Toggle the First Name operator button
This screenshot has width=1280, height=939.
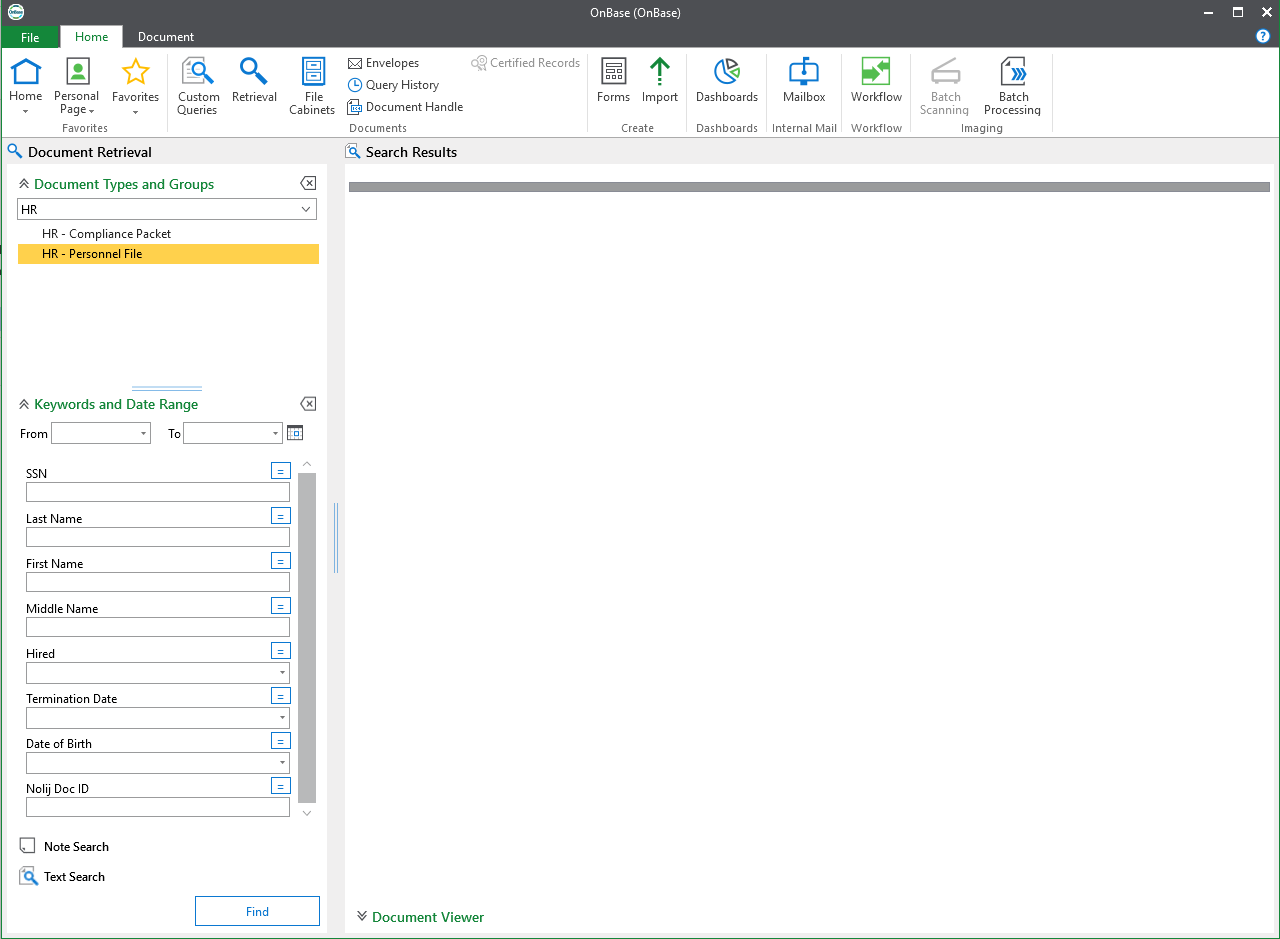[281, 560]
